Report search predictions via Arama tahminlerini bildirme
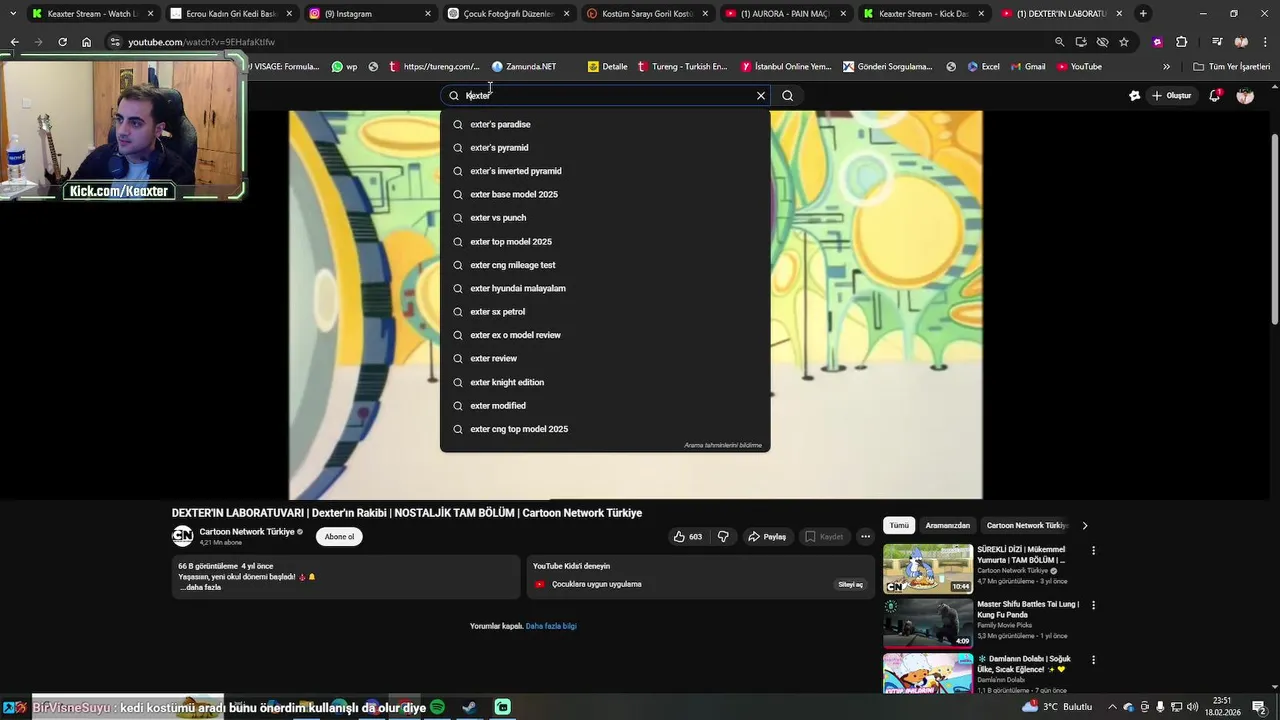The height and width of the screenshot is (720, 1280). click(x=723, y=445)
